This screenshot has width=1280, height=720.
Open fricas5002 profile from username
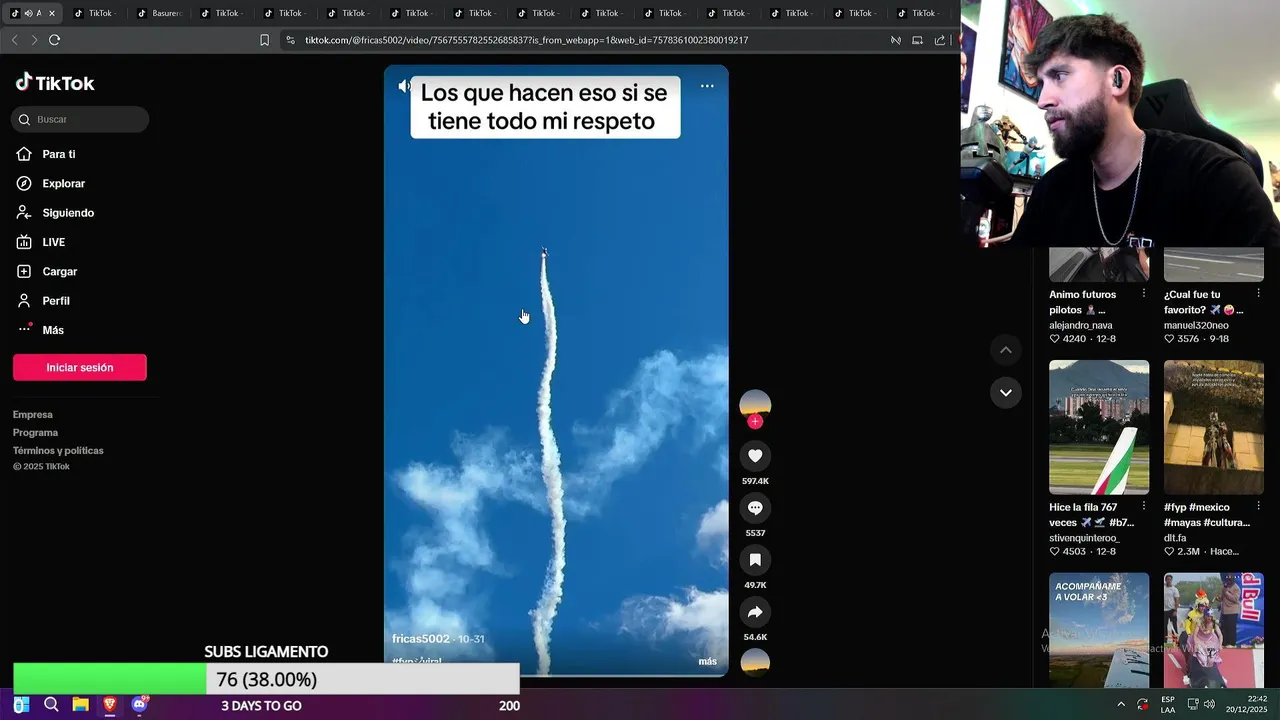(x=421, y=639)
